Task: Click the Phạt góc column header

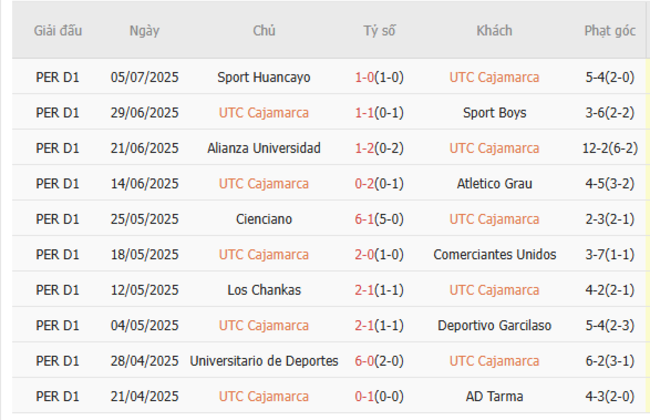Action: pos(610,30)
